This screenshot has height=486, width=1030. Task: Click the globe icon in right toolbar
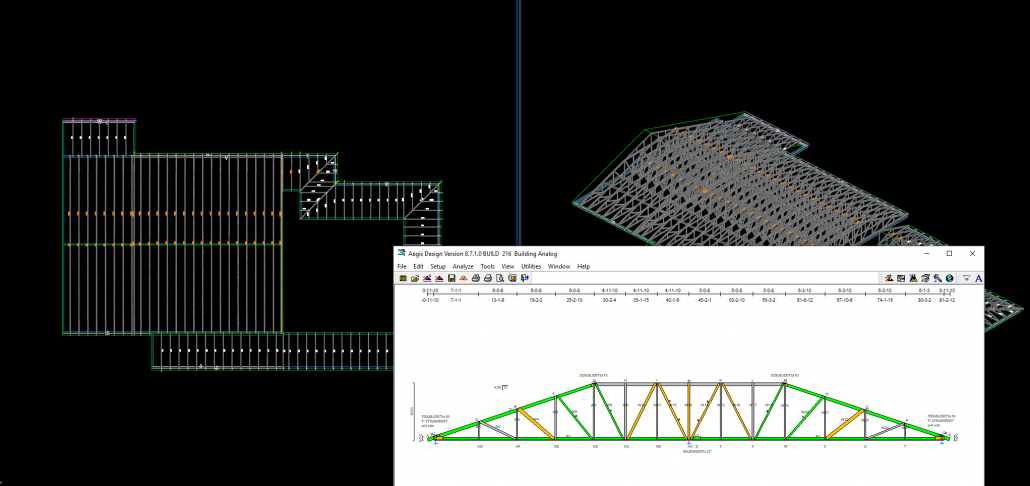[x=949, y=278]
